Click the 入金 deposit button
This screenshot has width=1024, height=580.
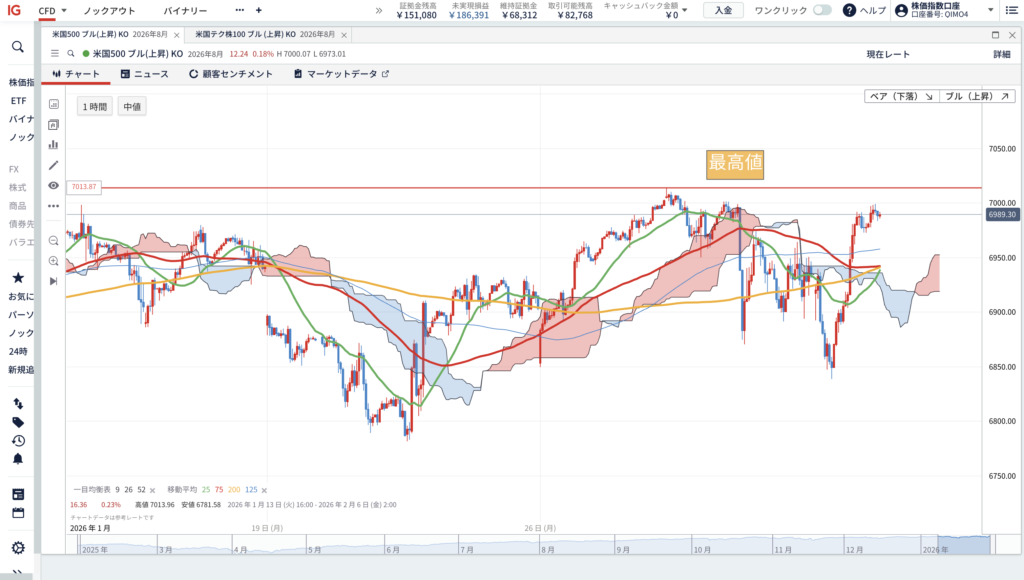tap(723, 10)
